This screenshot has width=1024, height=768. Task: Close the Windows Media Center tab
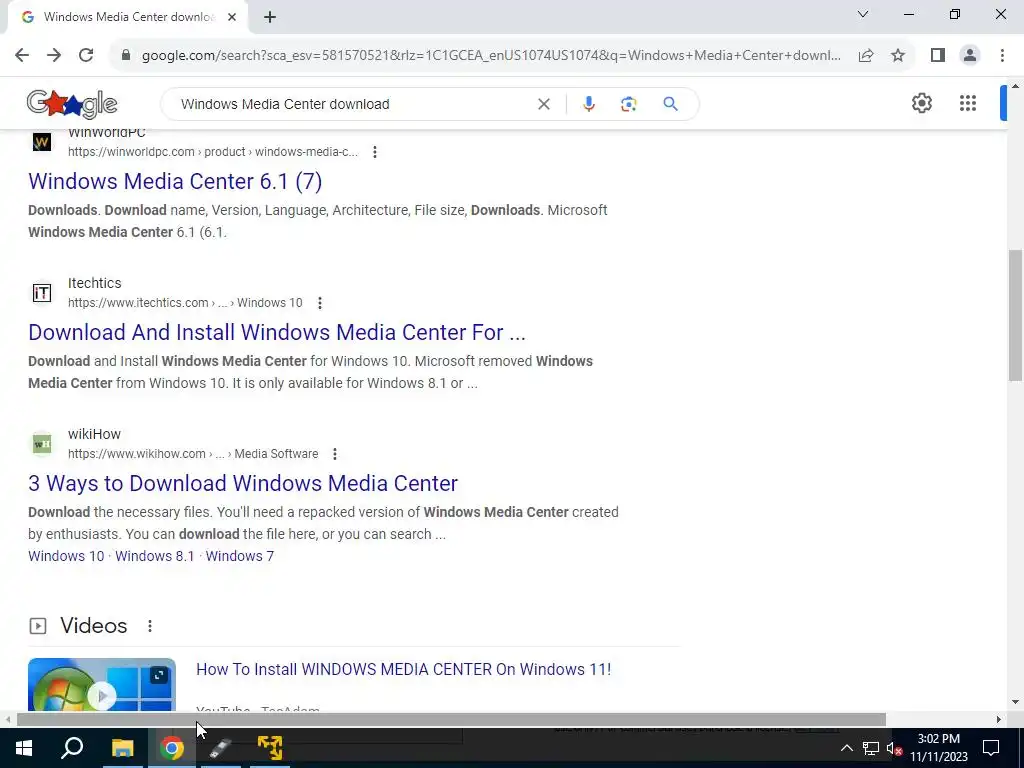click(232, 17)
